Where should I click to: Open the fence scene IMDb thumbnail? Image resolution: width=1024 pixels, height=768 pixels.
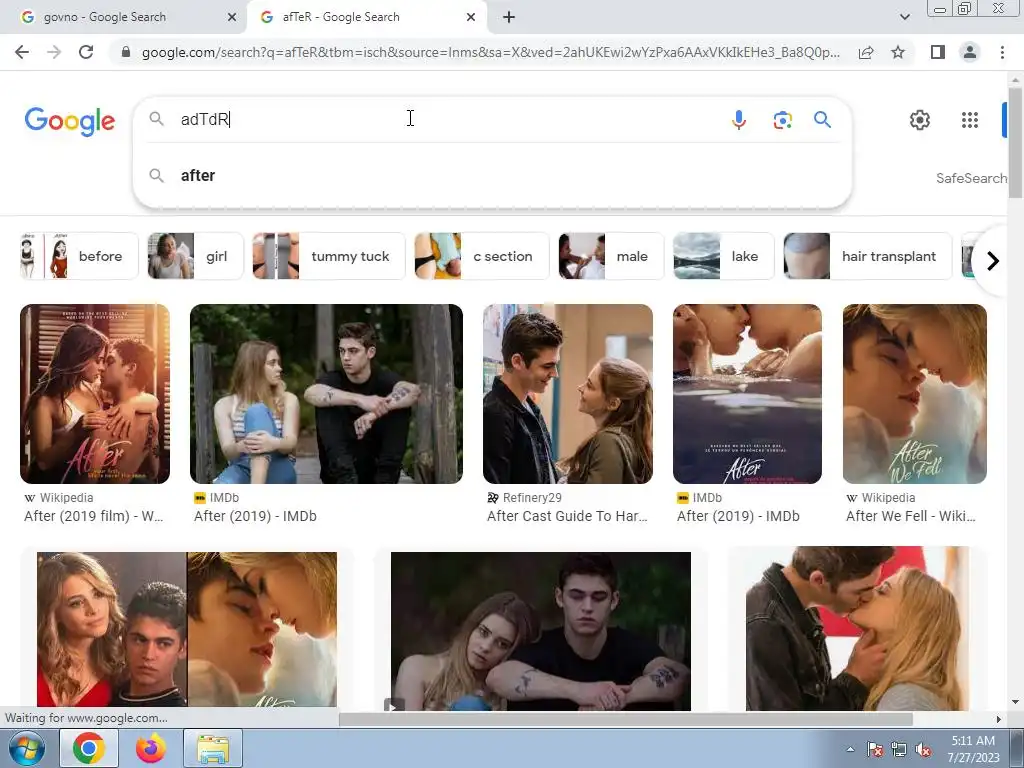[x=327, y=394]
